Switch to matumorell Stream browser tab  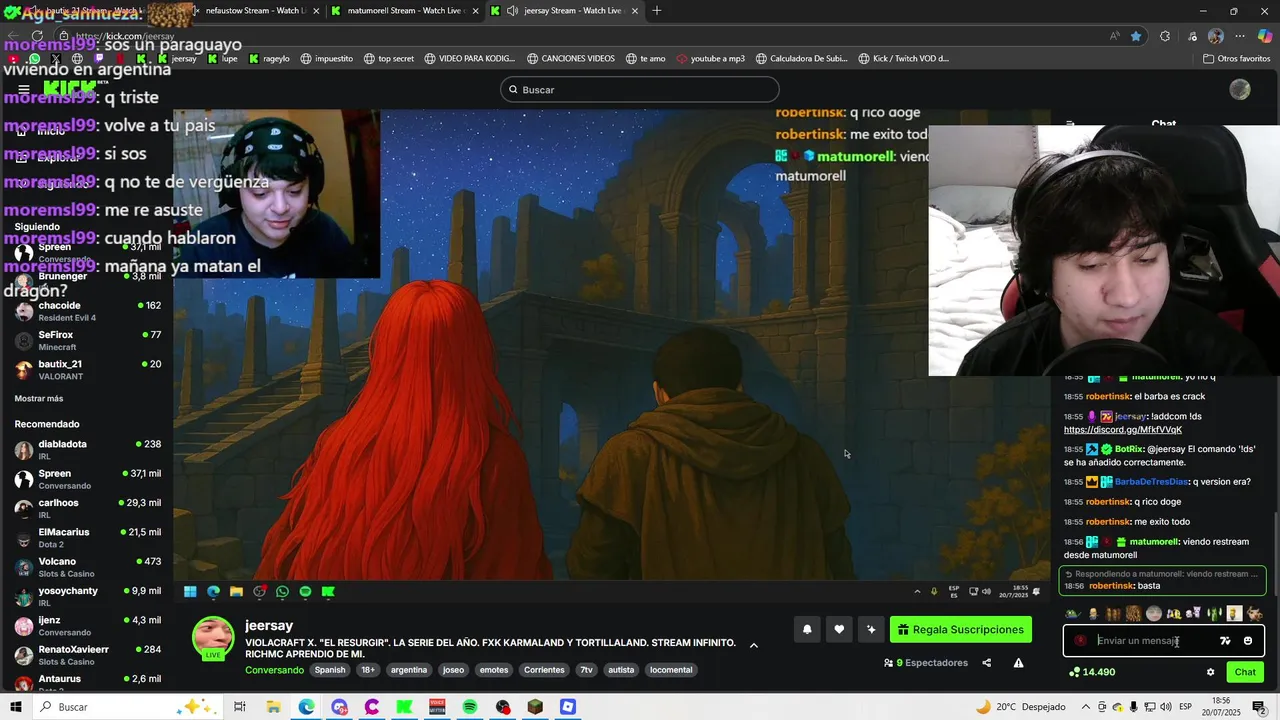[x=405, y=11]
